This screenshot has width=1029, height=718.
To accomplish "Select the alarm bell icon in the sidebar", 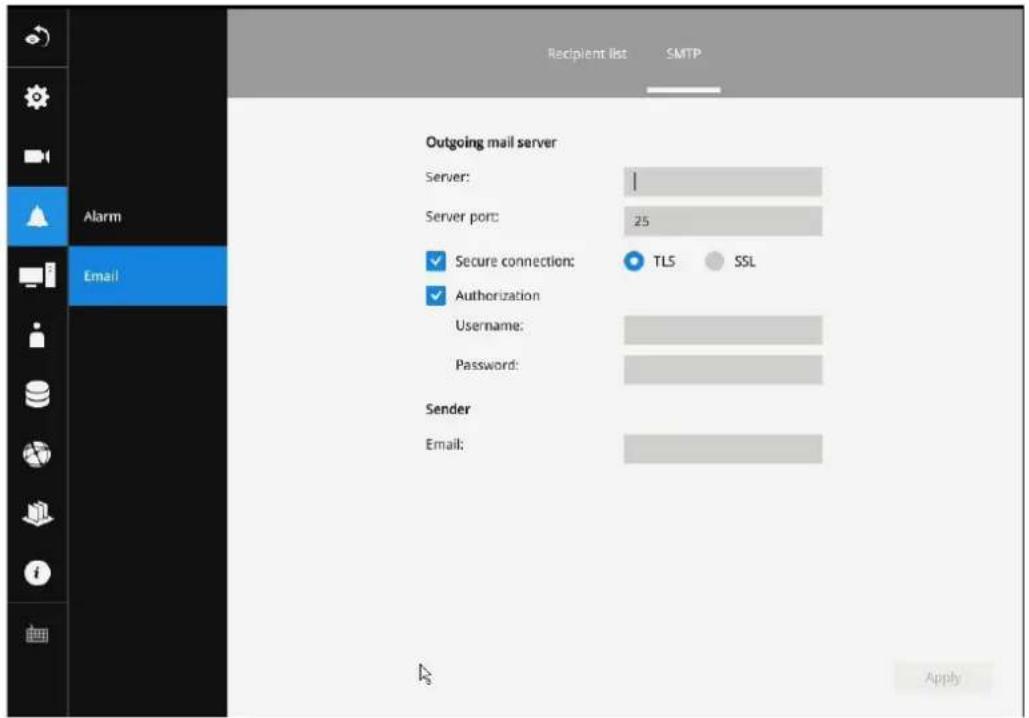I will coord(37,216).
